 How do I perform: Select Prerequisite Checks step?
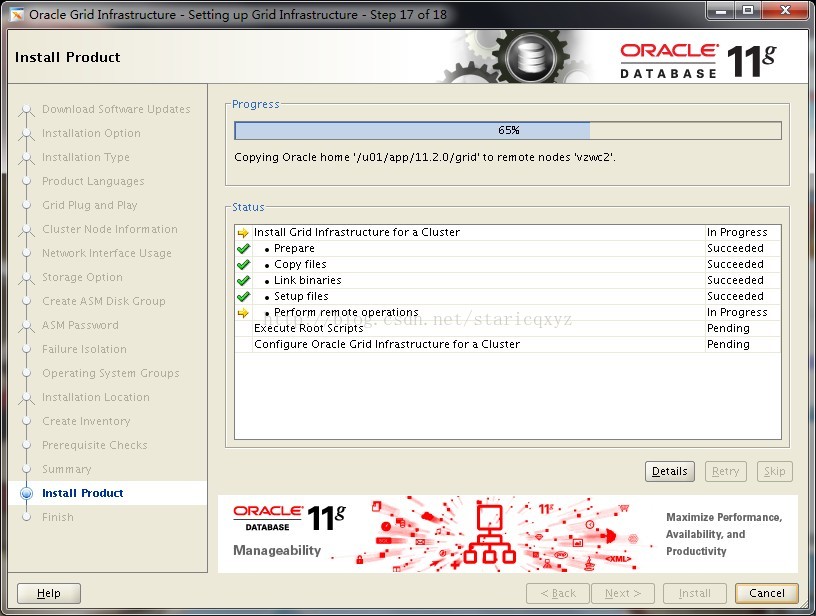(95, 445)
